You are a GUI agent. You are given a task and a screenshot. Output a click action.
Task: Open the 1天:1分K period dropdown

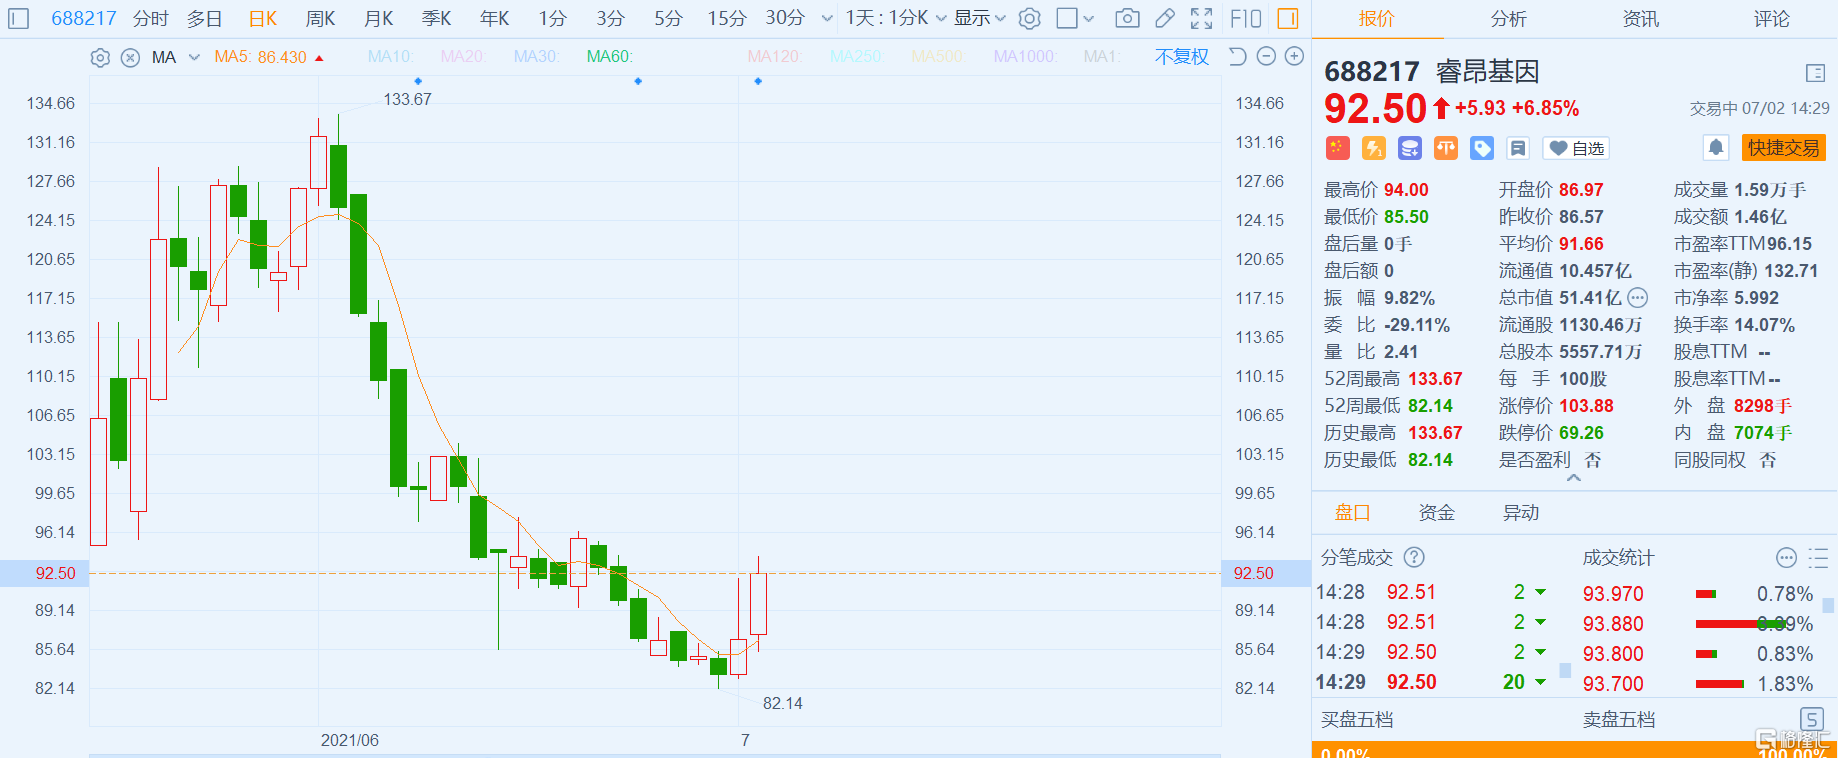[895, 18]
